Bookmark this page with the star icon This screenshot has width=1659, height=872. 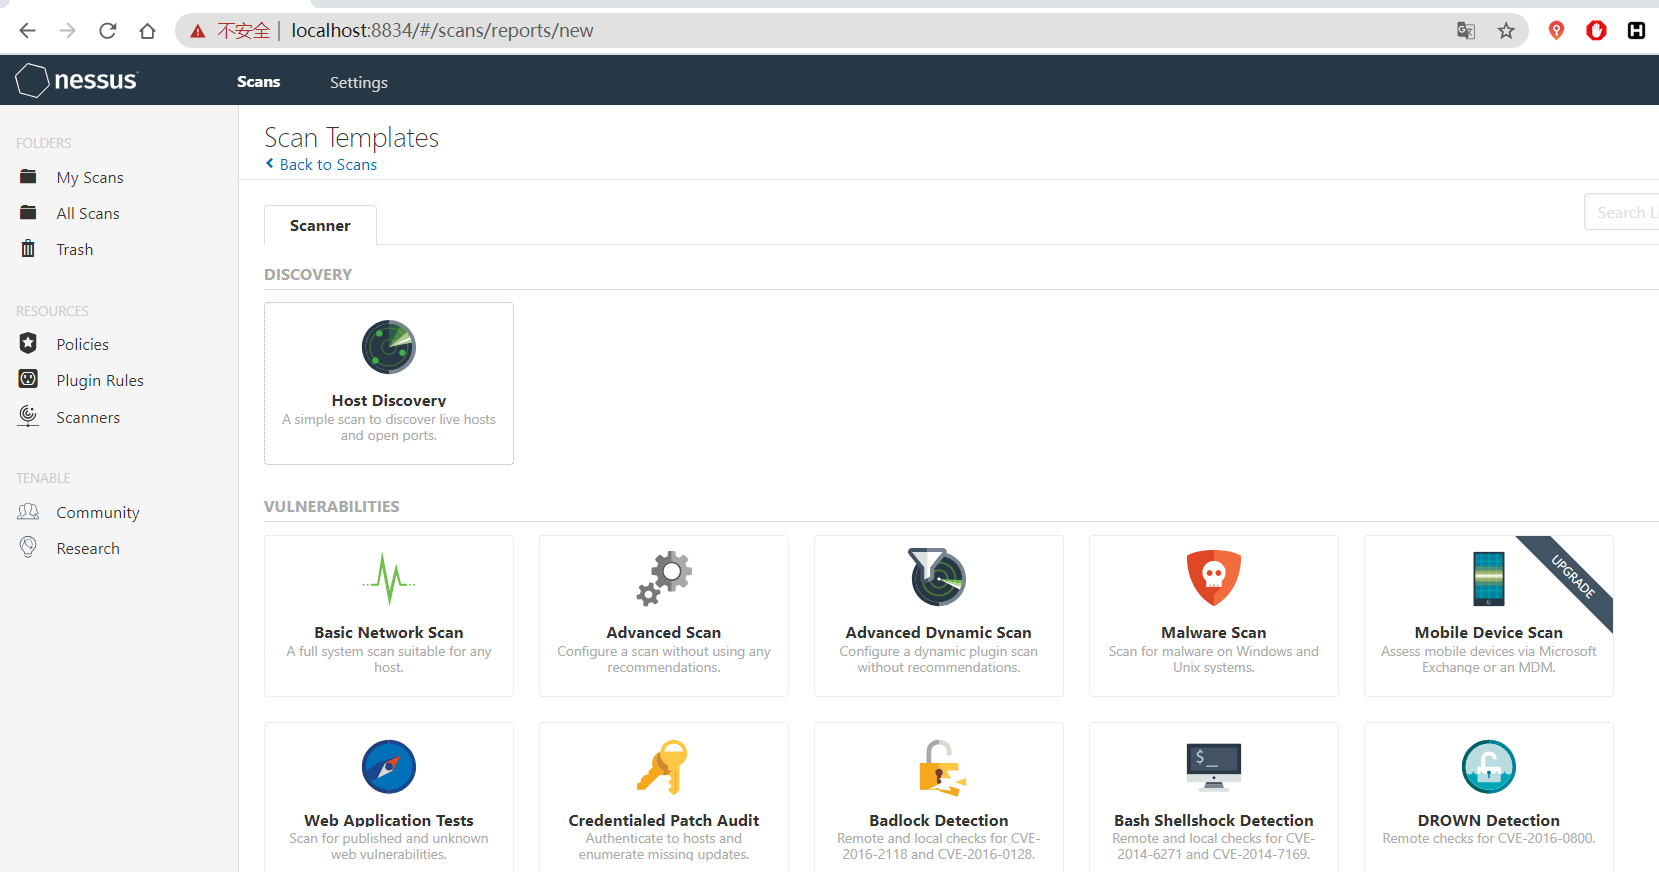coord(1506,31)
